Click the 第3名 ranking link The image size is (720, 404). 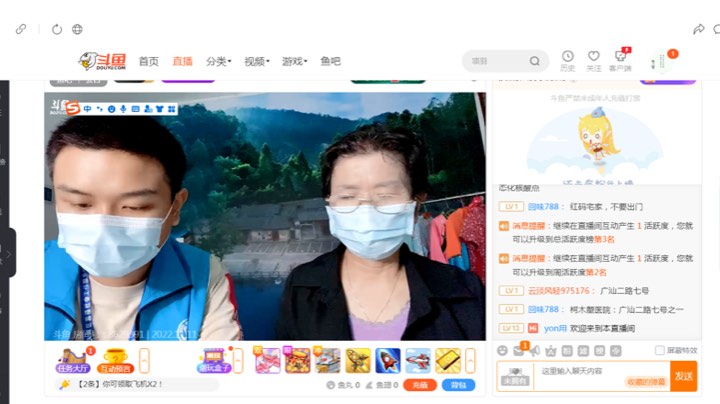(x=604, y=239)
